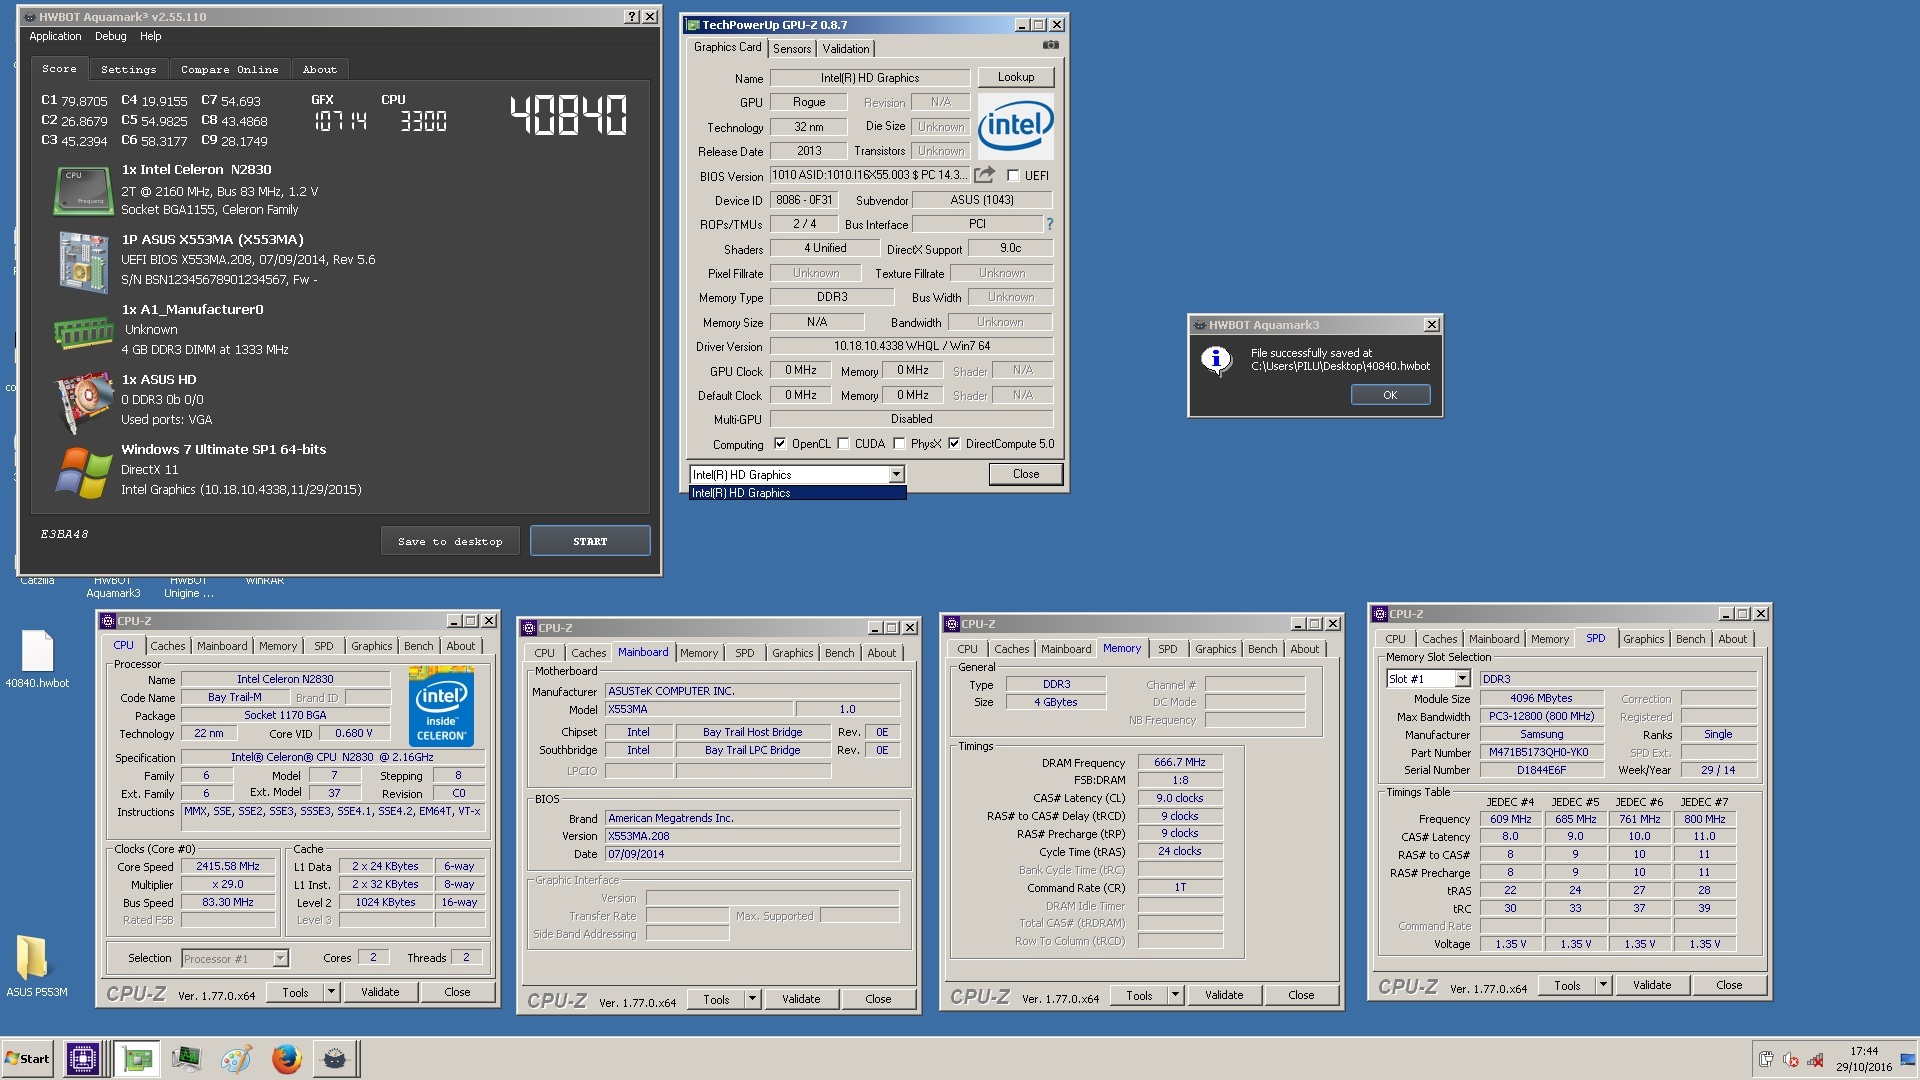Viewport: 1920px width, 1080px height.
Task: Click the Core Speed 2415.58 MHz value
Action: pos(228,866)
